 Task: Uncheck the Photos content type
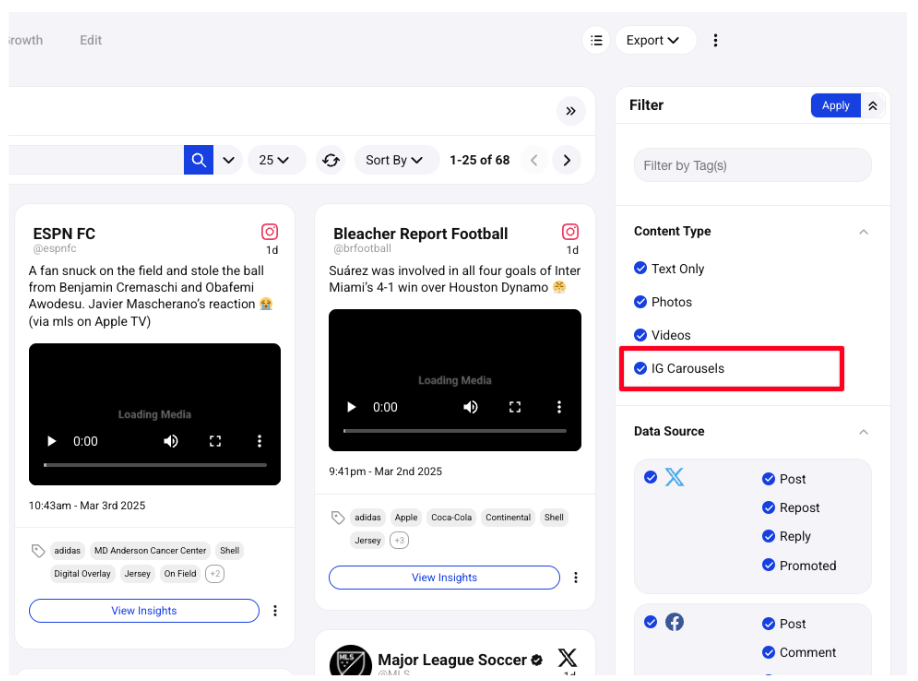[640, 302]
